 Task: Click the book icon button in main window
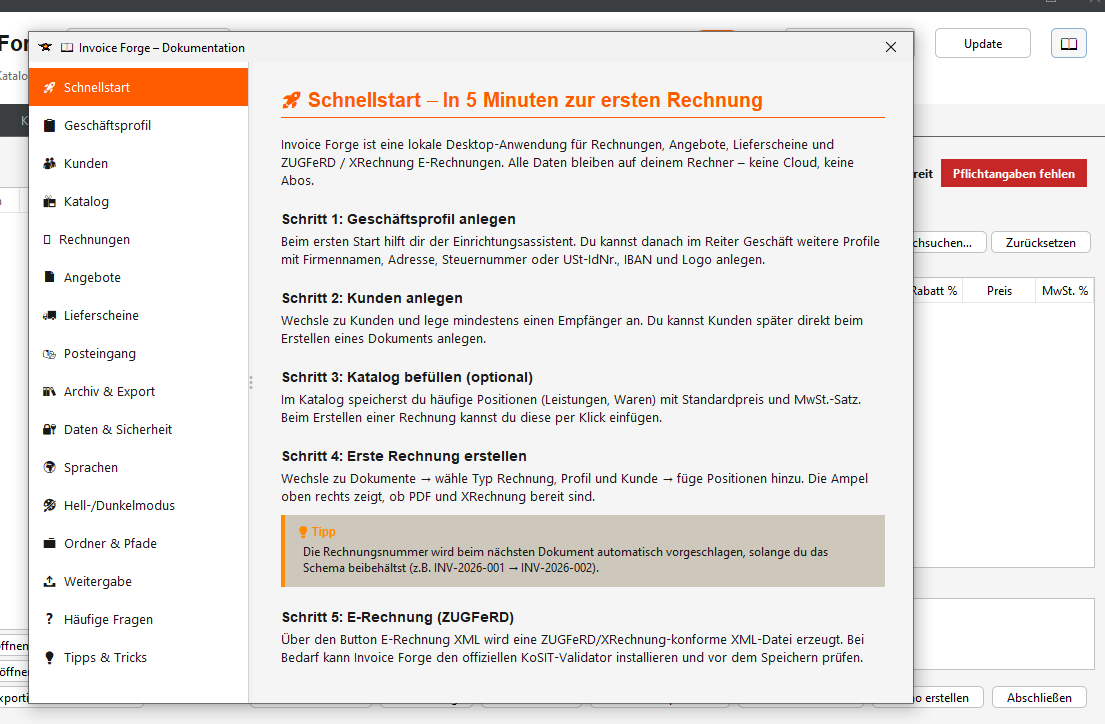point(1068,44)
